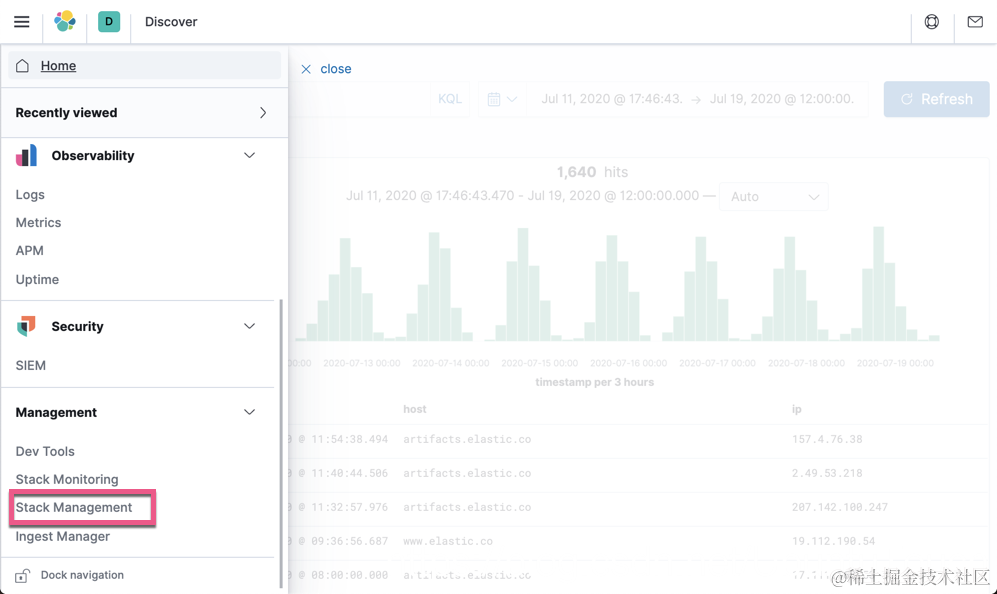This screenshot has height=594, width=997.
Task: Collapse the Observability section chevron
Action: coord(249,156)
